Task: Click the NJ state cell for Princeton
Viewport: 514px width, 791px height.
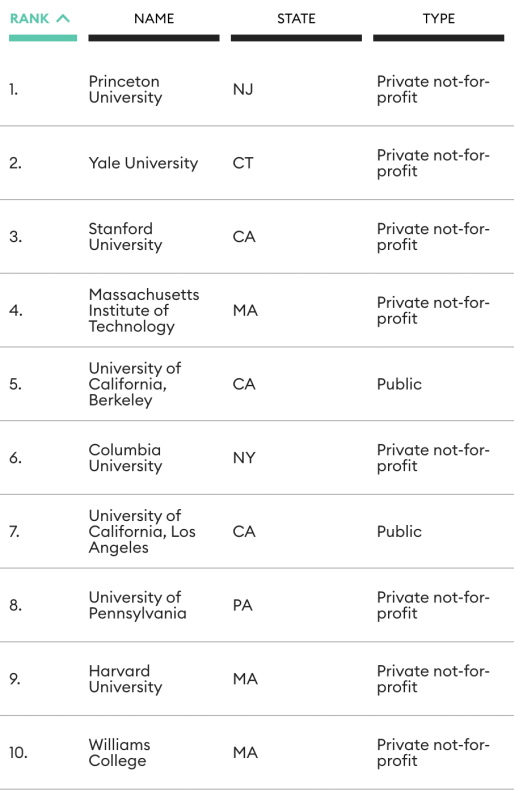Action: point(243,89)
